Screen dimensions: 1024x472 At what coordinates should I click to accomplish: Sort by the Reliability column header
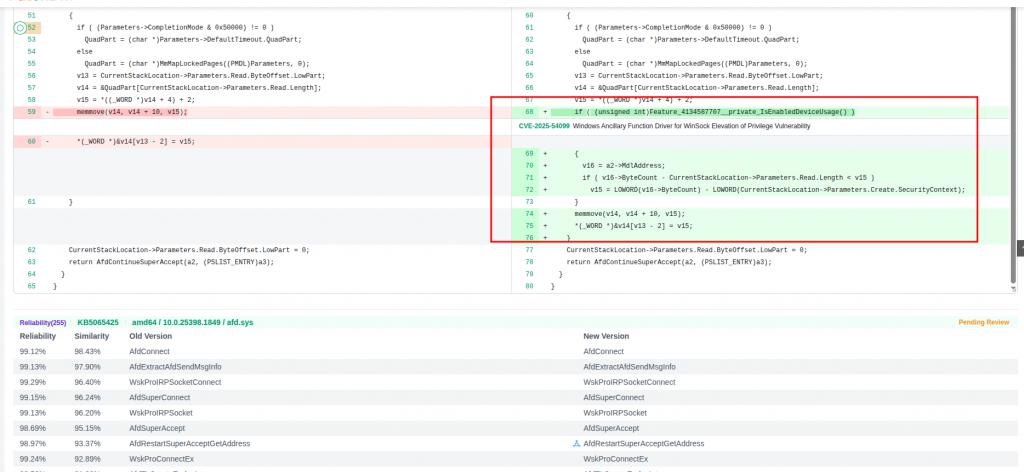(38, 336)
